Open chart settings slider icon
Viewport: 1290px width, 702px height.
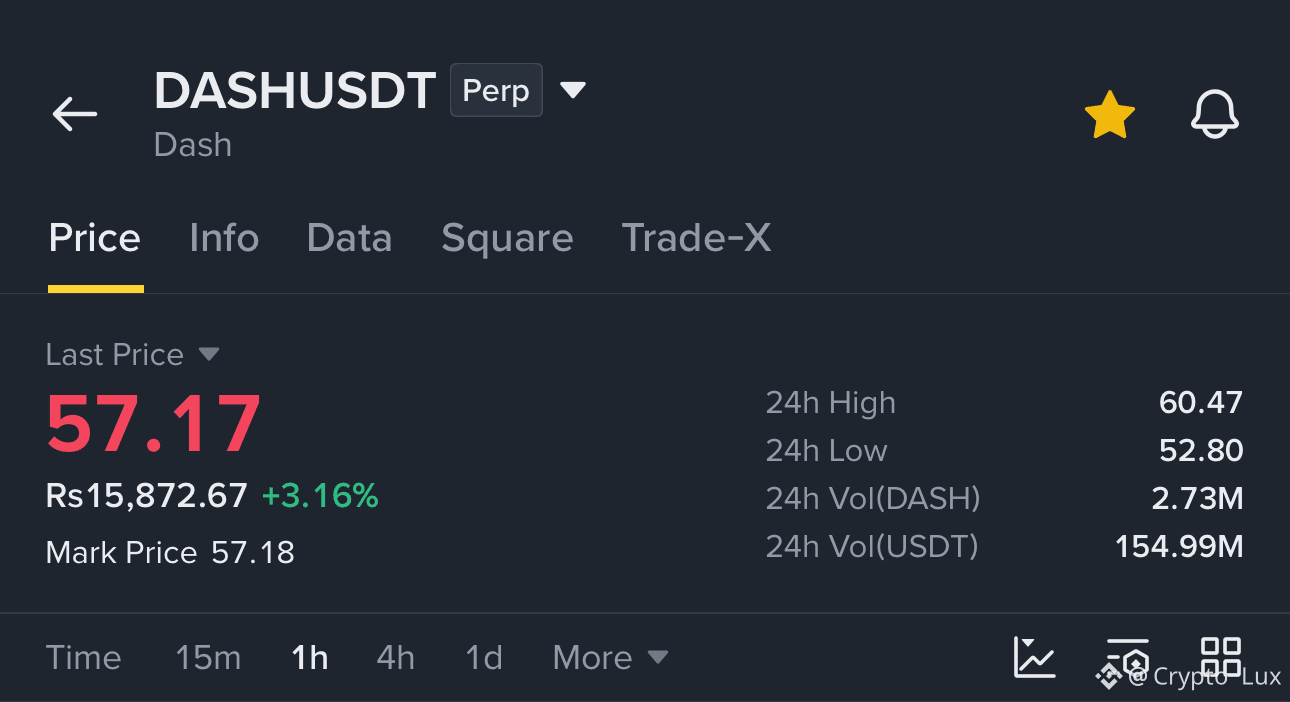click(1128, 657)
